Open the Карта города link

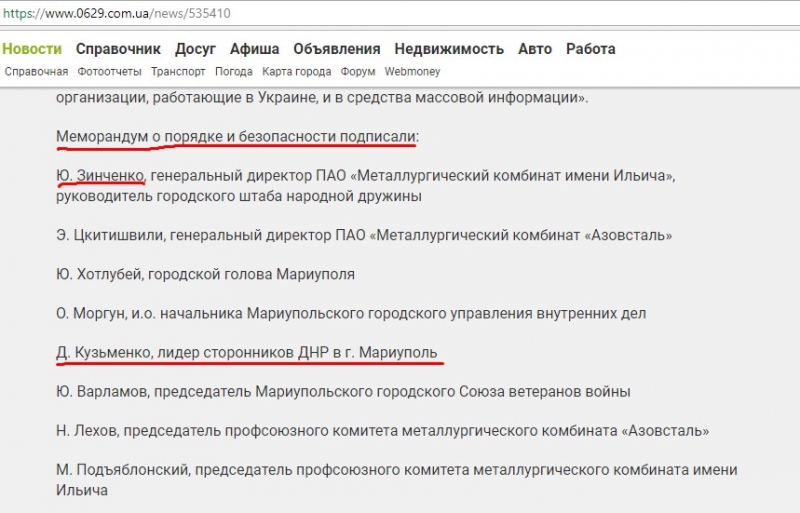click(x=296, y=72)
